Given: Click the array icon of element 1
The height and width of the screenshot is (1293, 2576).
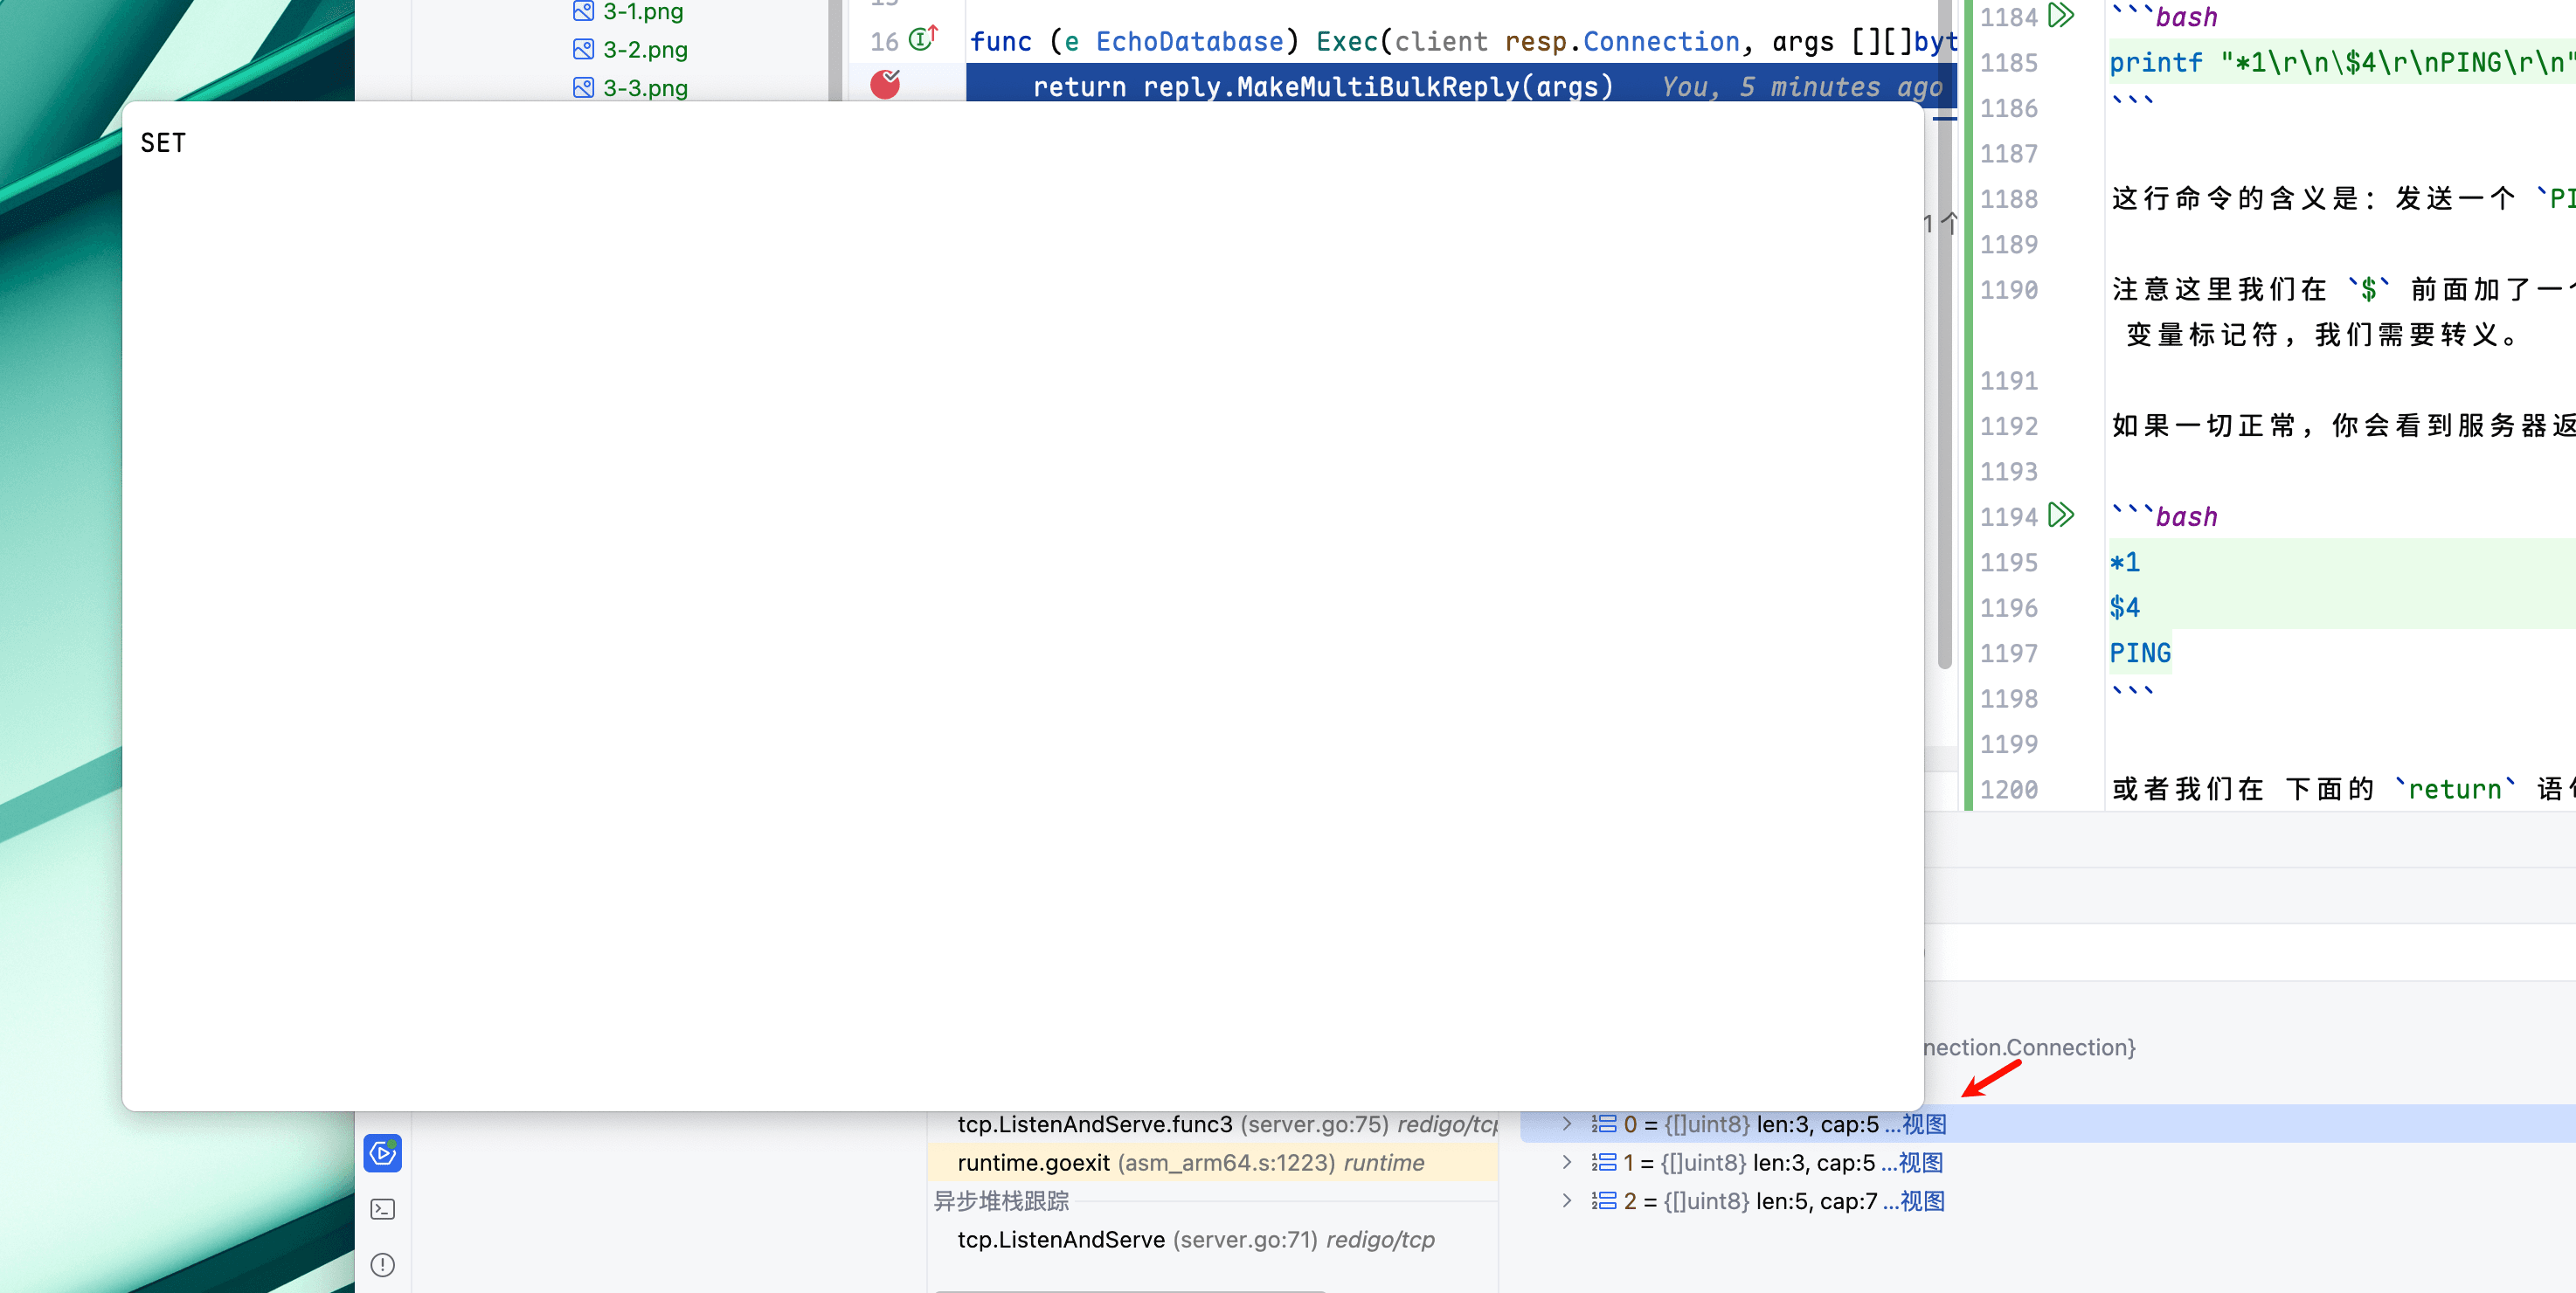Looking at the screenshot, I should pyautogui.click(x=1603, y=1162).
